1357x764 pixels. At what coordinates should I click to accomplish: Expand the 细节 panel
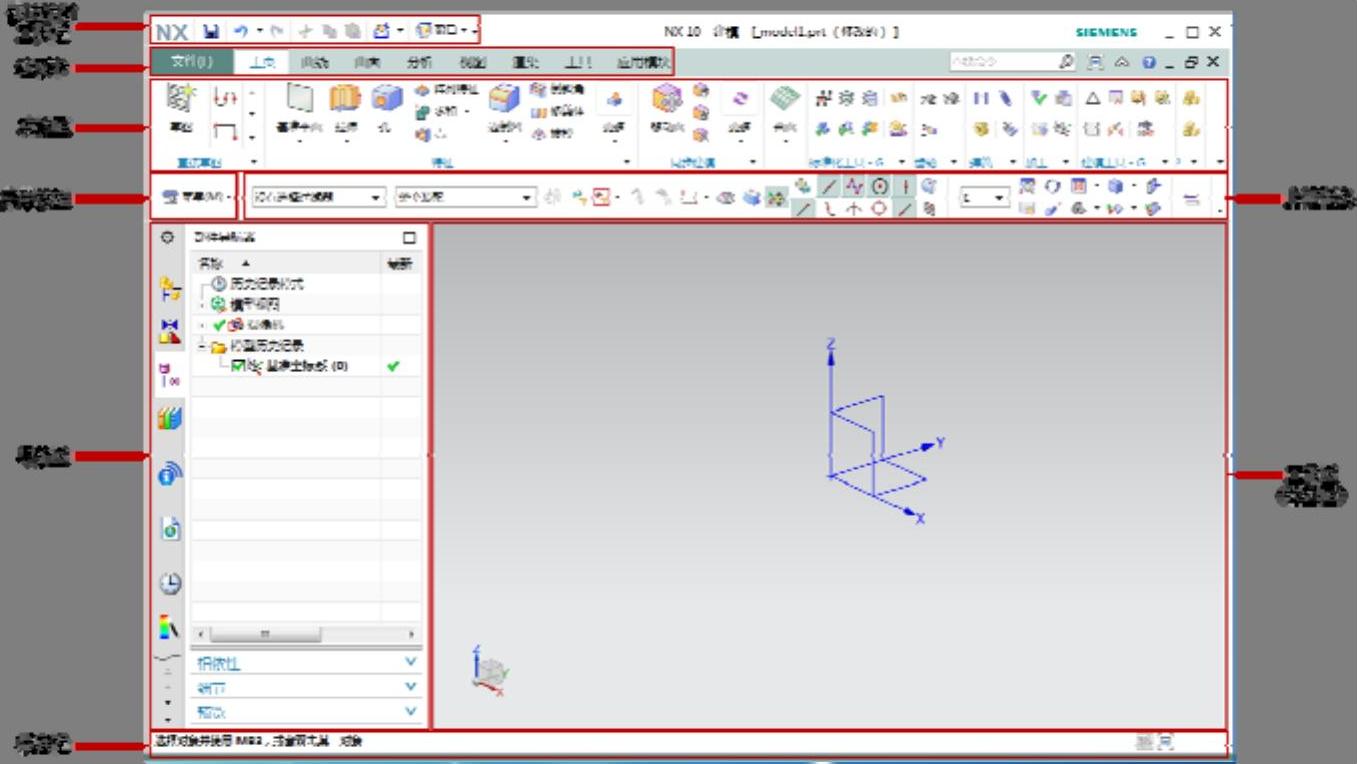[x=306, y=687]
